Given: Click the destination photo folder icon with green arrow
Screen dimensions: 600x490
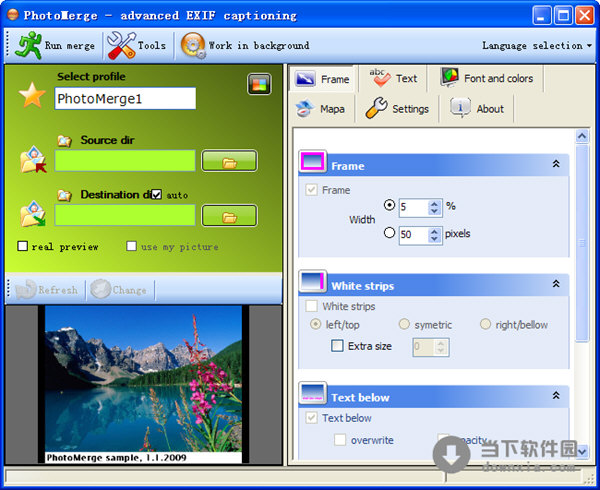Looking at the screenshot, I should point(33,214).
